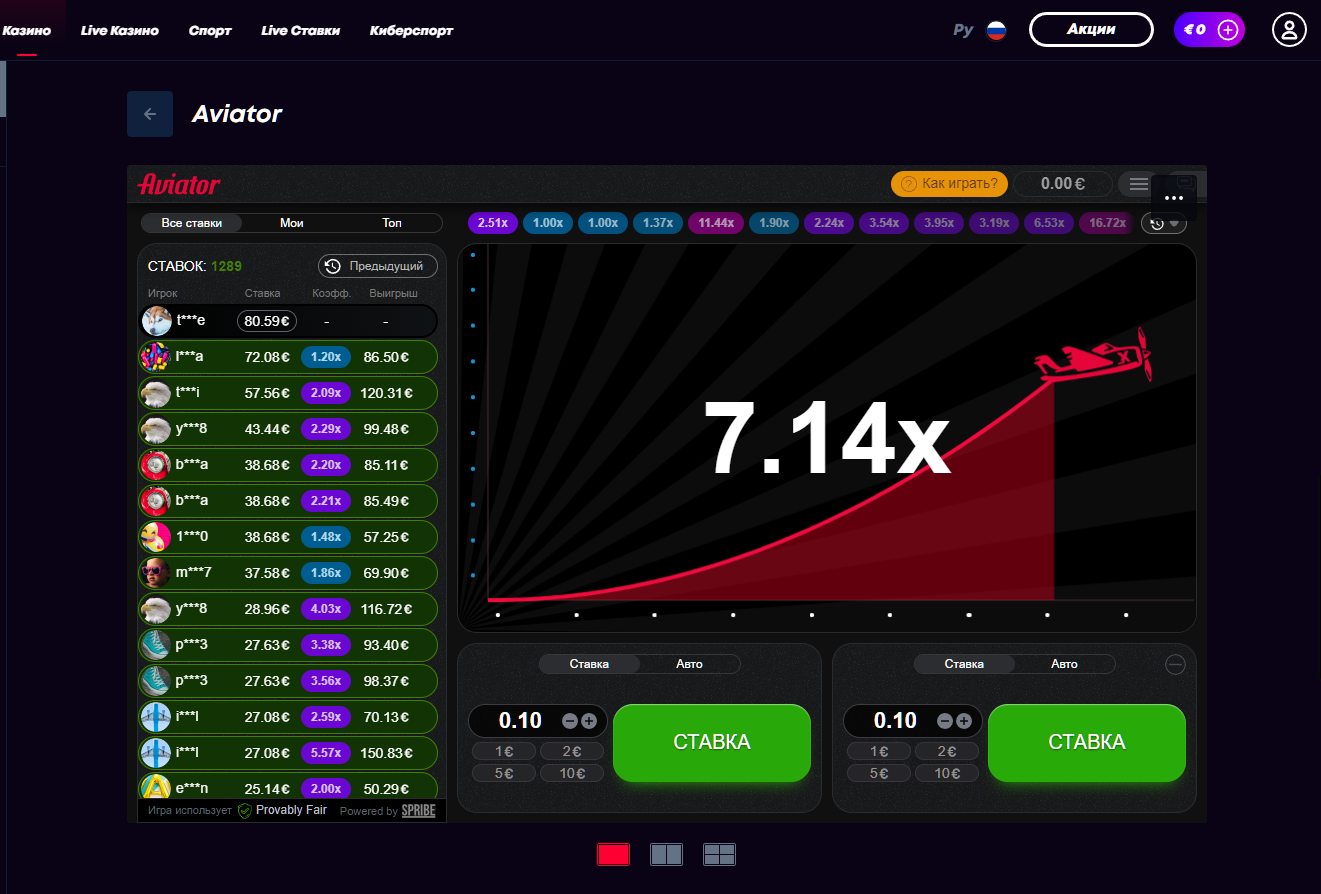Decrease right bet amount with minus icon
Image resolution: width=1321 pixels, height=894 pixels.
pyautogui.click(x=945, y=721)
